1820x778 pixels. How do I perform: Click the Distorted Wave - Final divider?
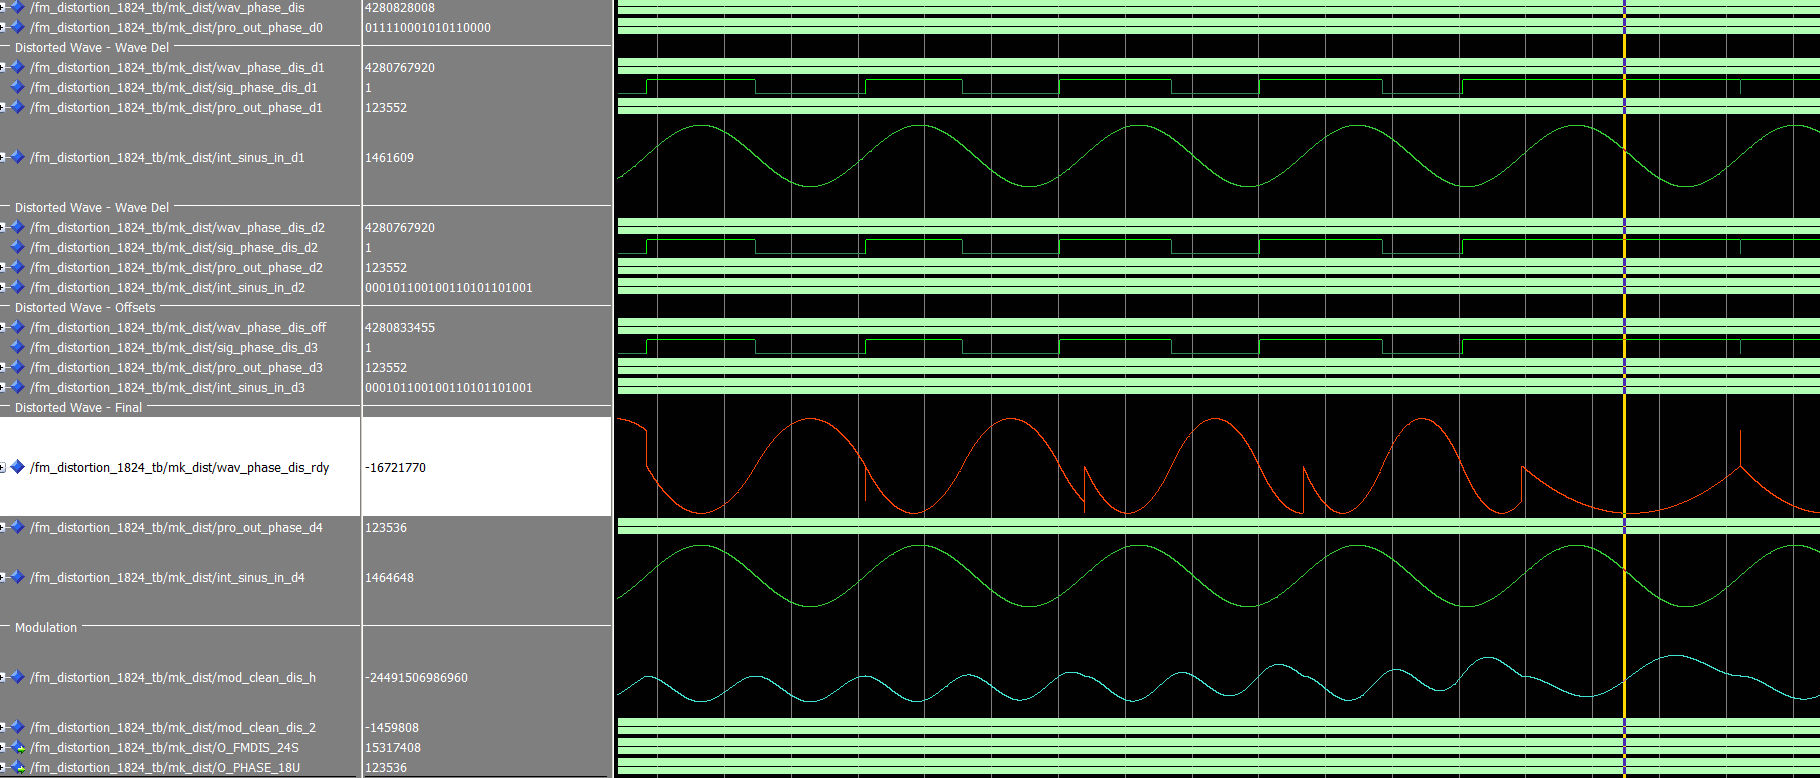coord(78,408)
